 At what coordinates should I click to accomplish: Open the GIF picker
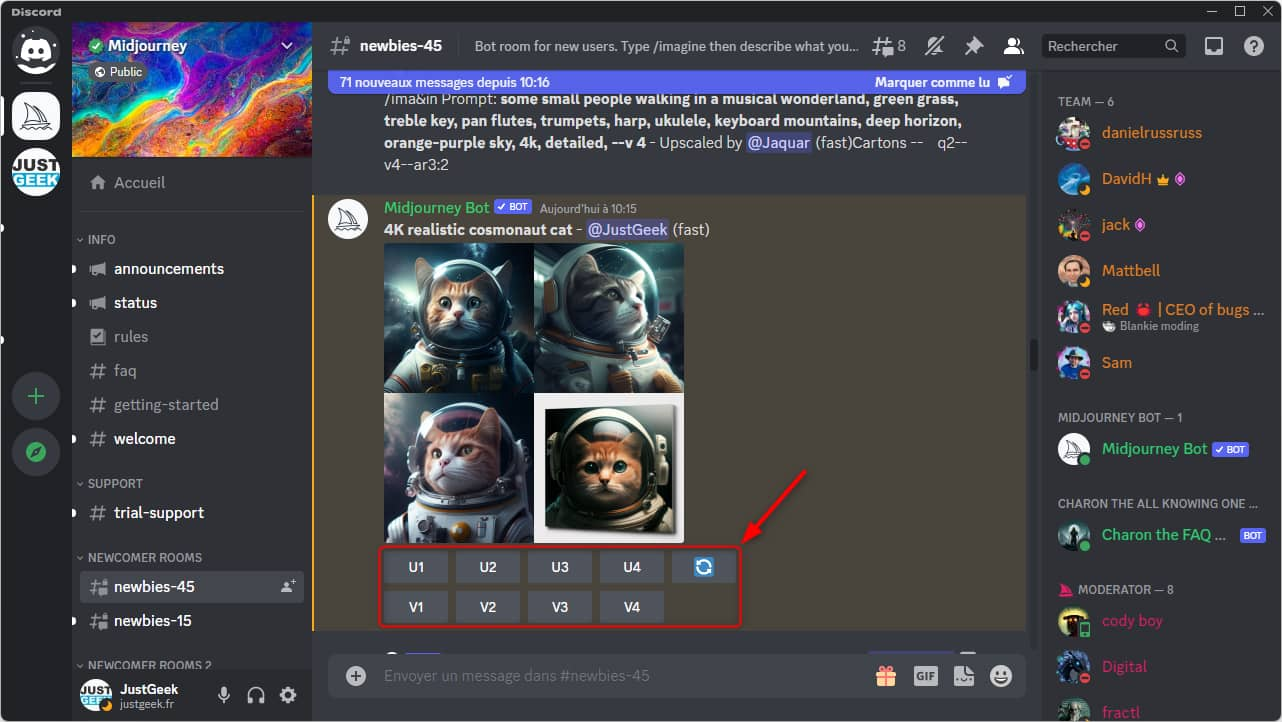point(925,676)
